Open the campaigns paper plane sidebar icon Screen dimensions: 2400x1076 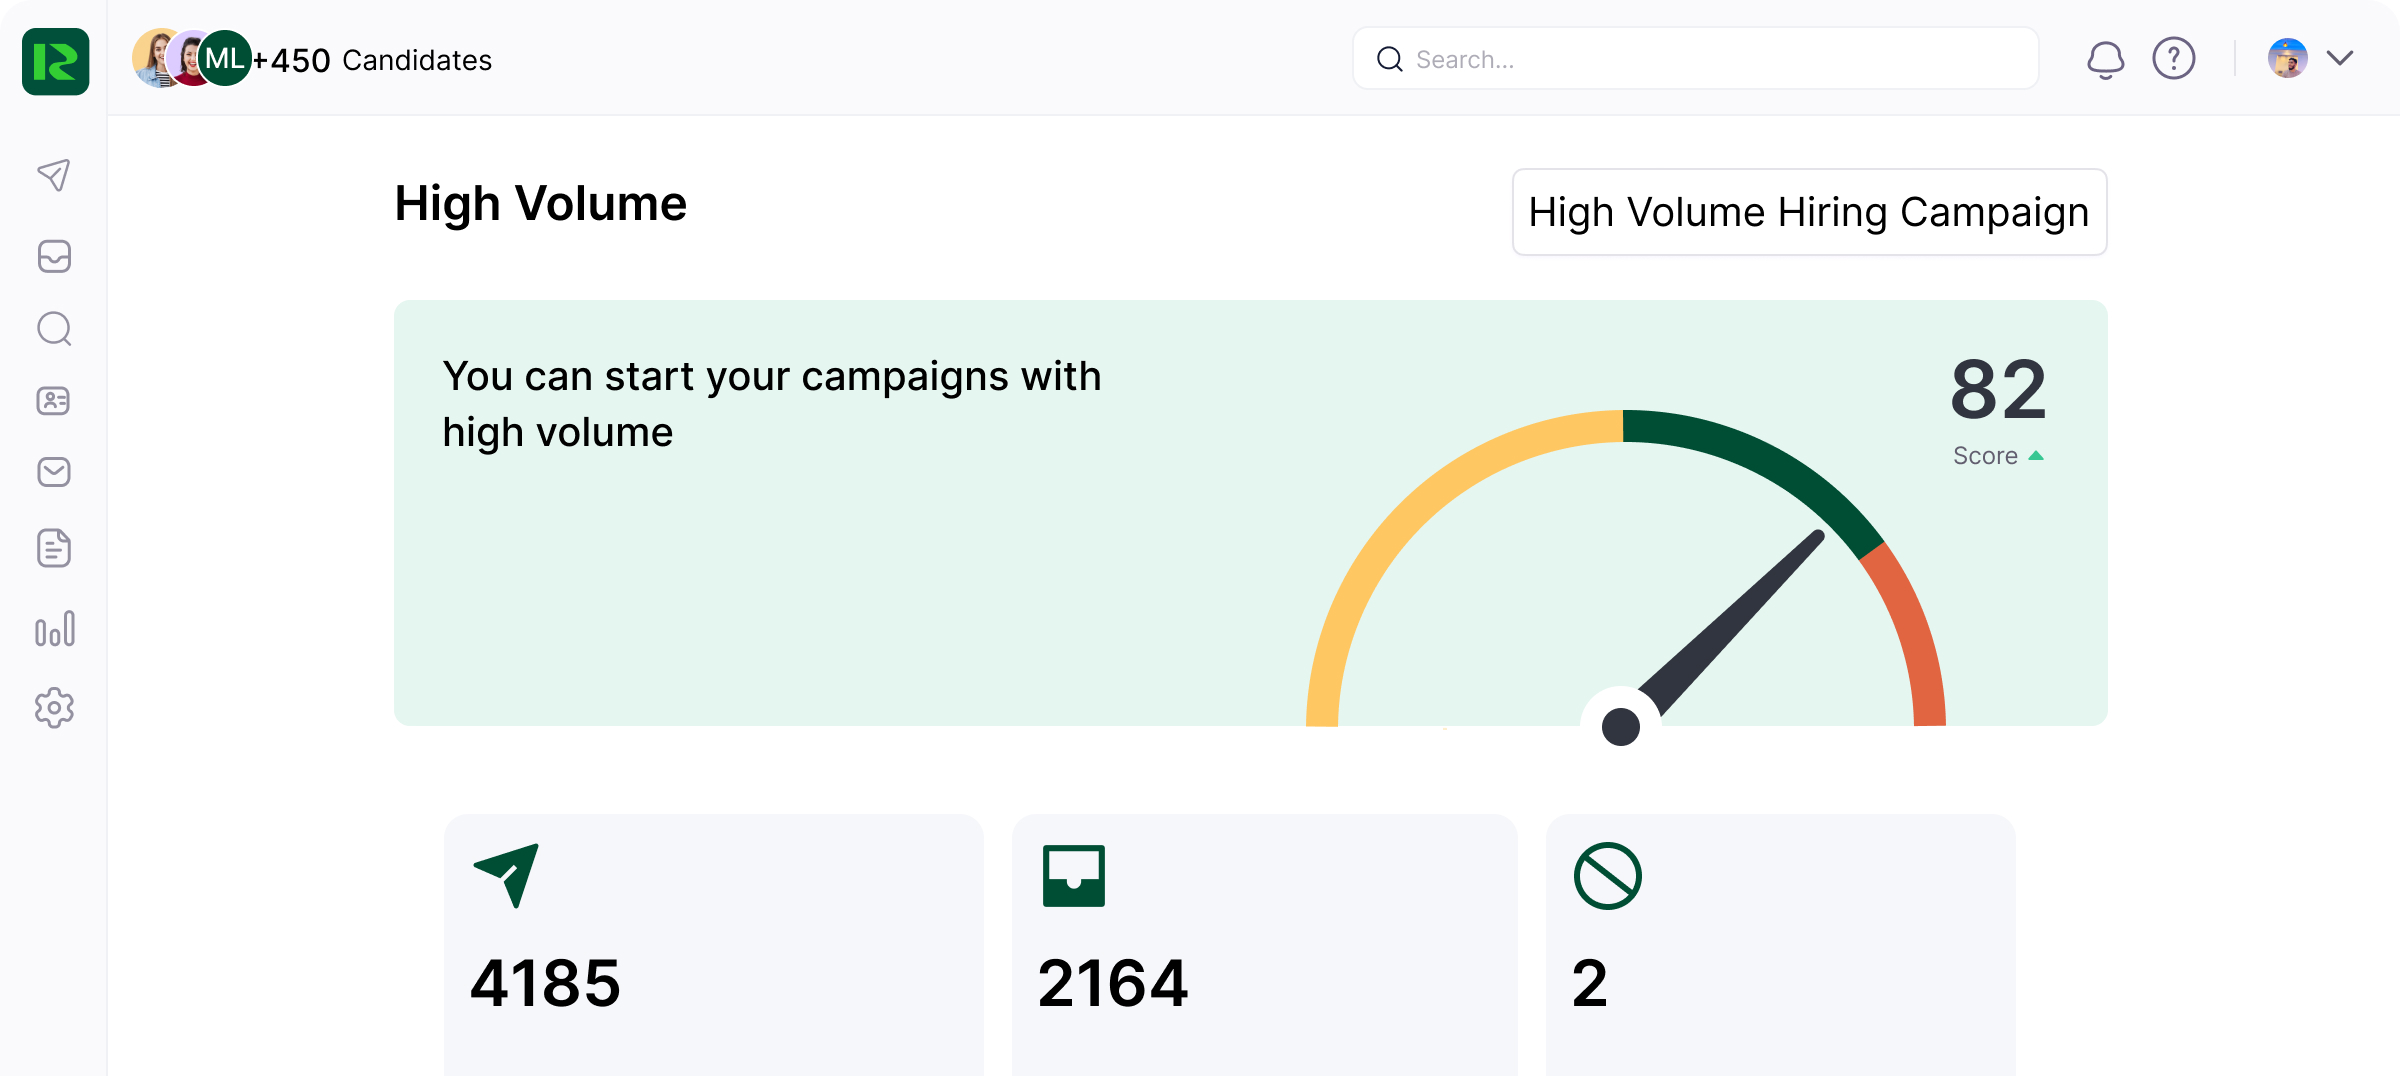tap(54, 175)
